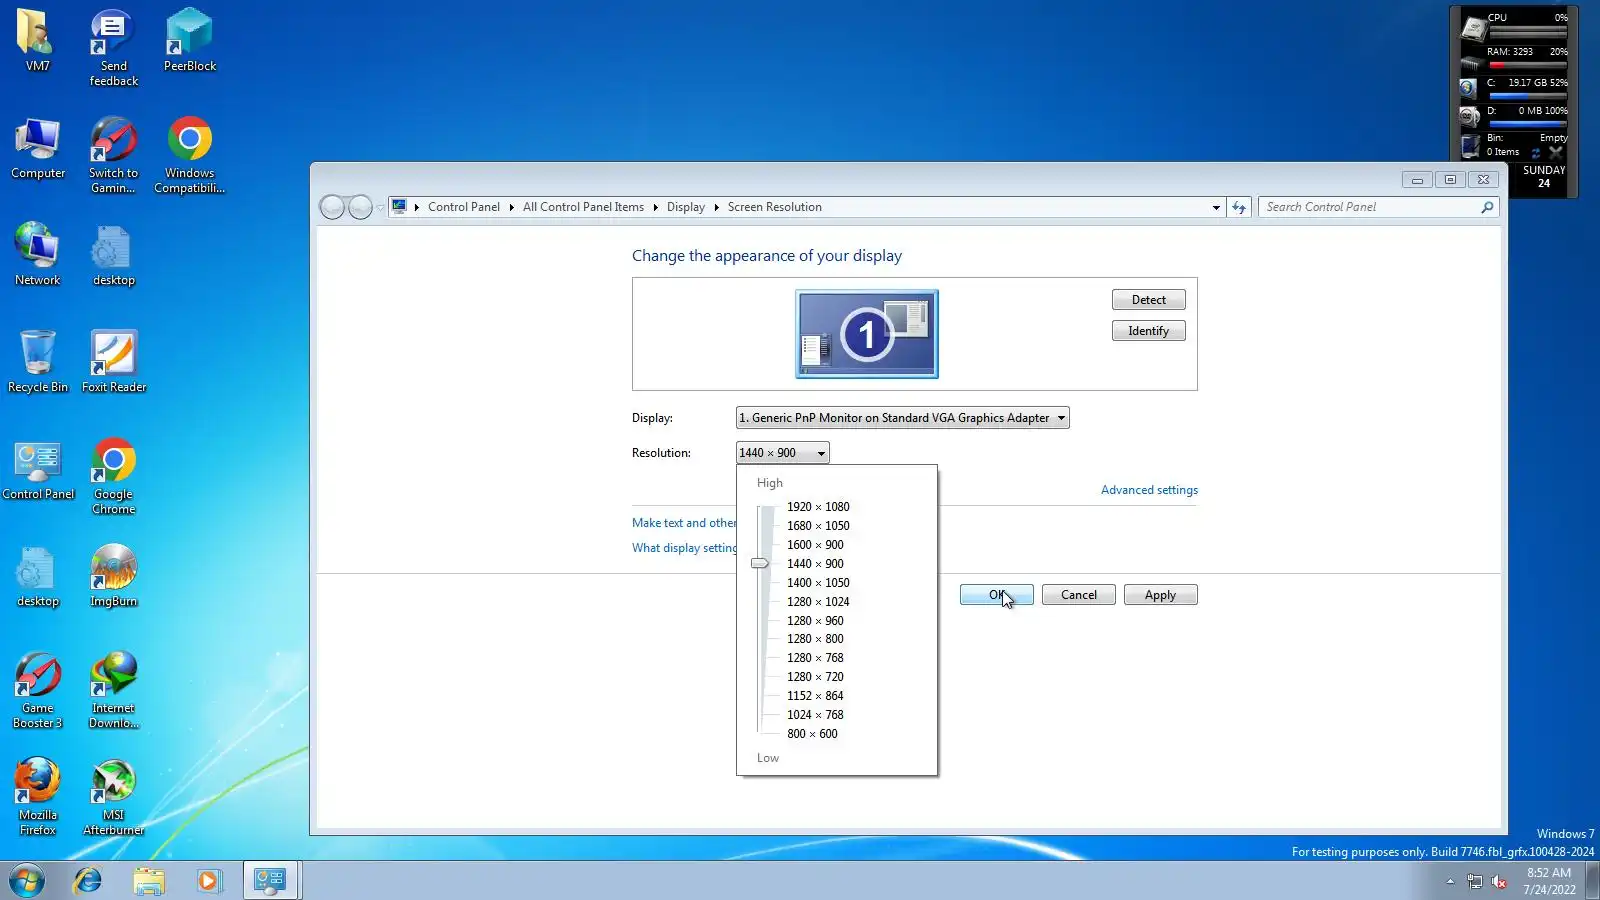
Task: Pick 1600 × 900 resolution
Action: (814, 545)
